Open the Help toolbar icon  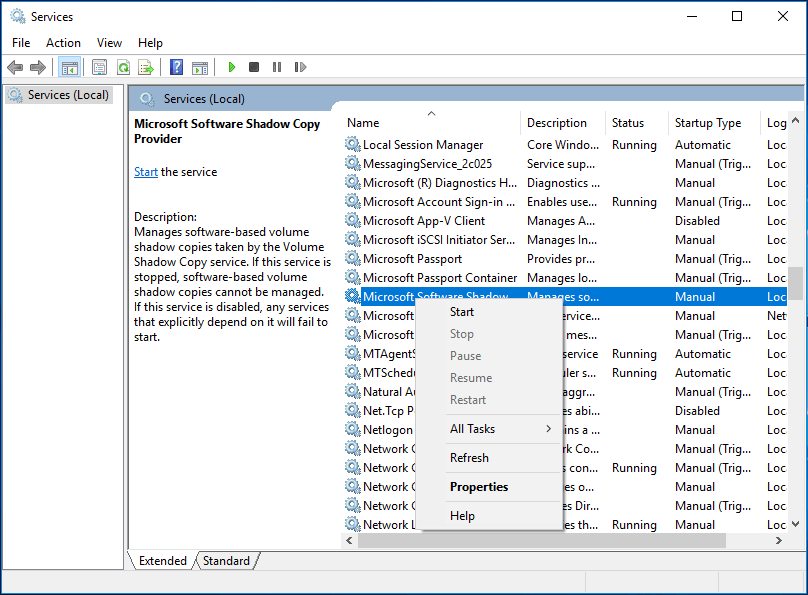click(176, 67)
